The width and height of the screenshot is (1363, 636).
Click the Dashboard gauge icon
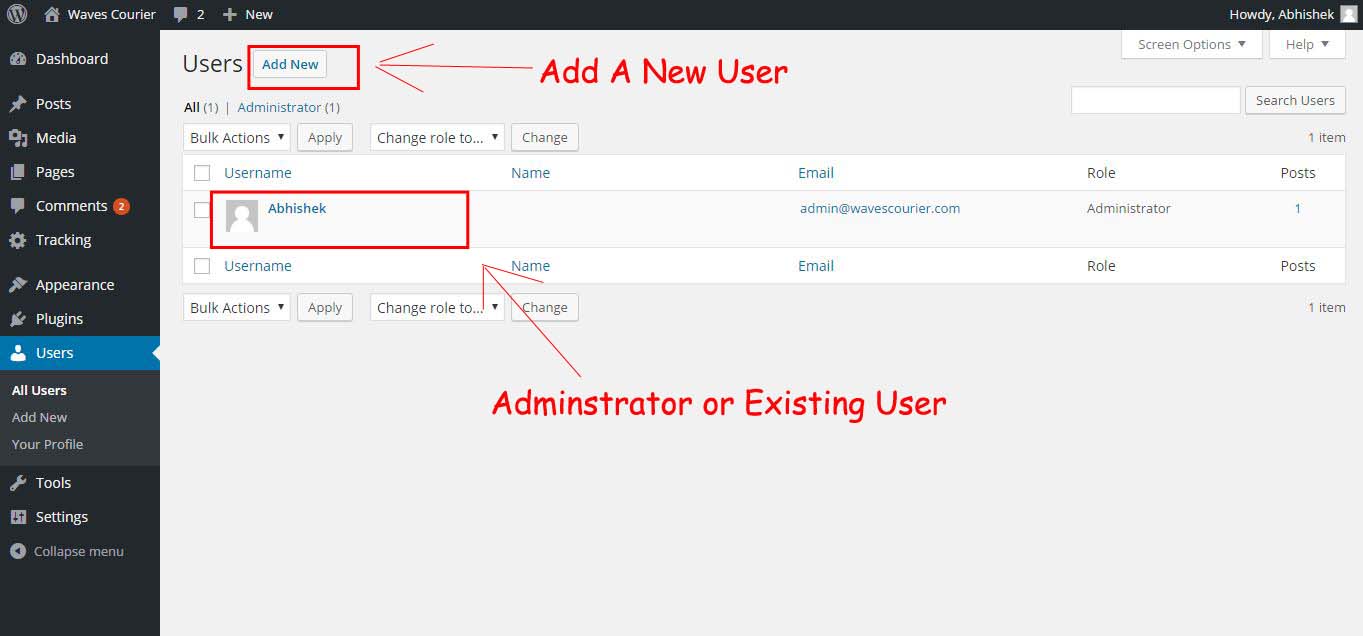pos(18,59)
